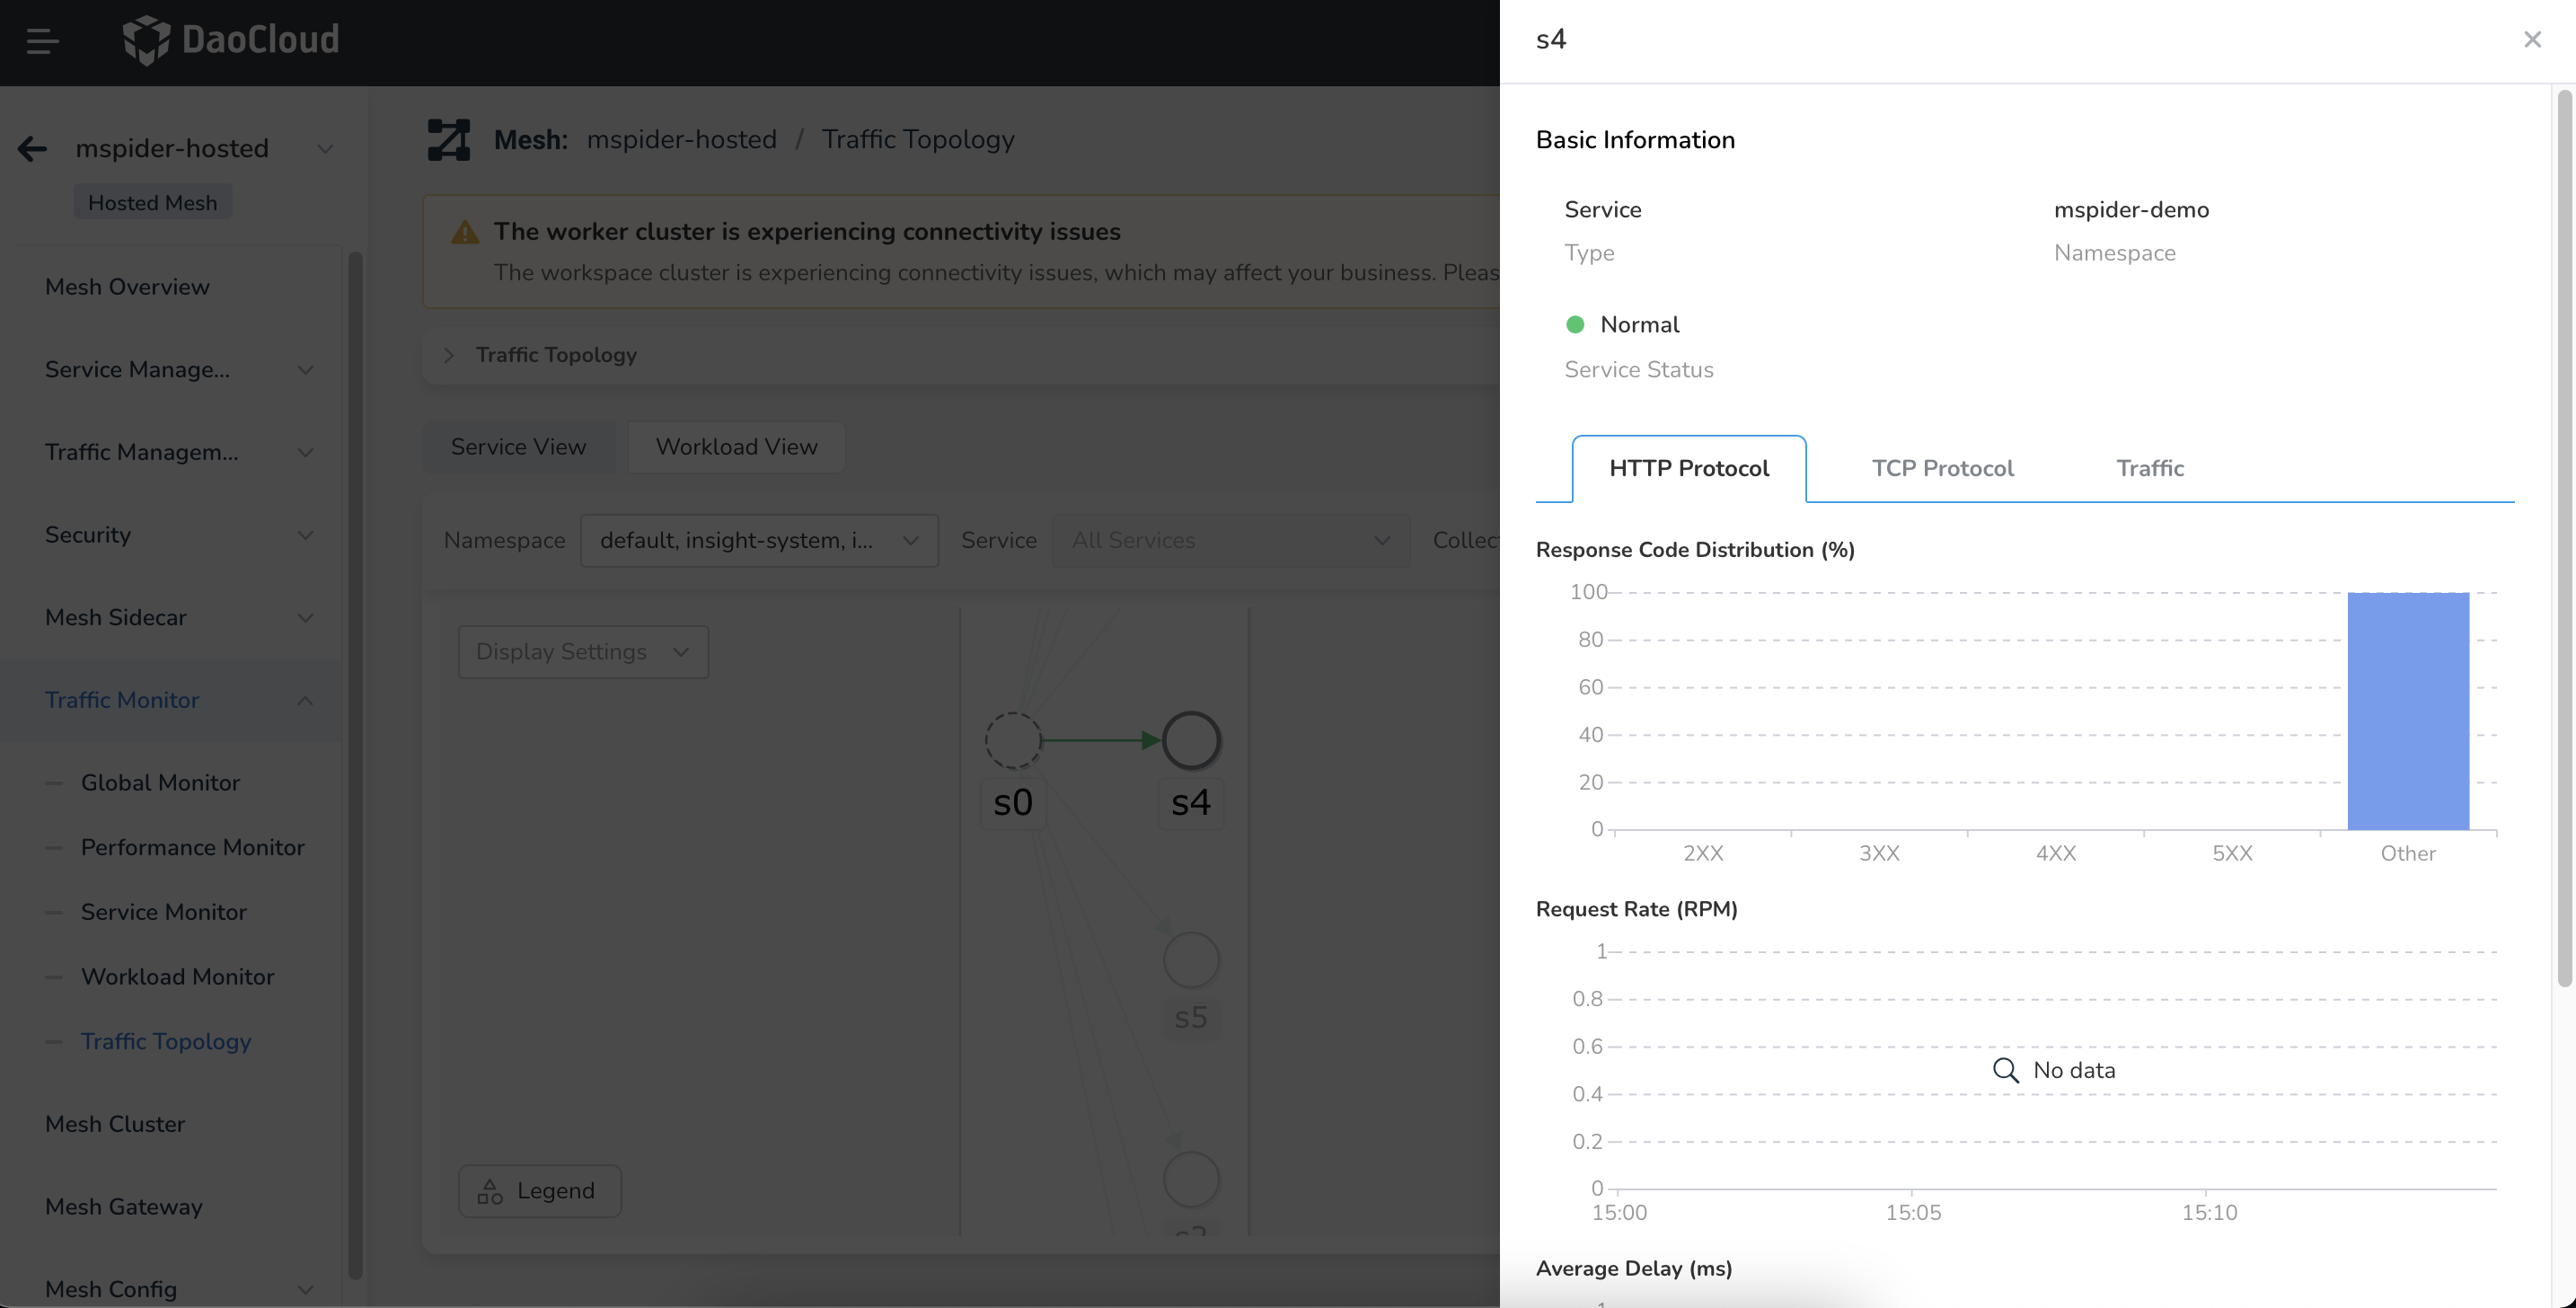
Task: Click the s0 dashed node circle
Action: pos(1013,740)
